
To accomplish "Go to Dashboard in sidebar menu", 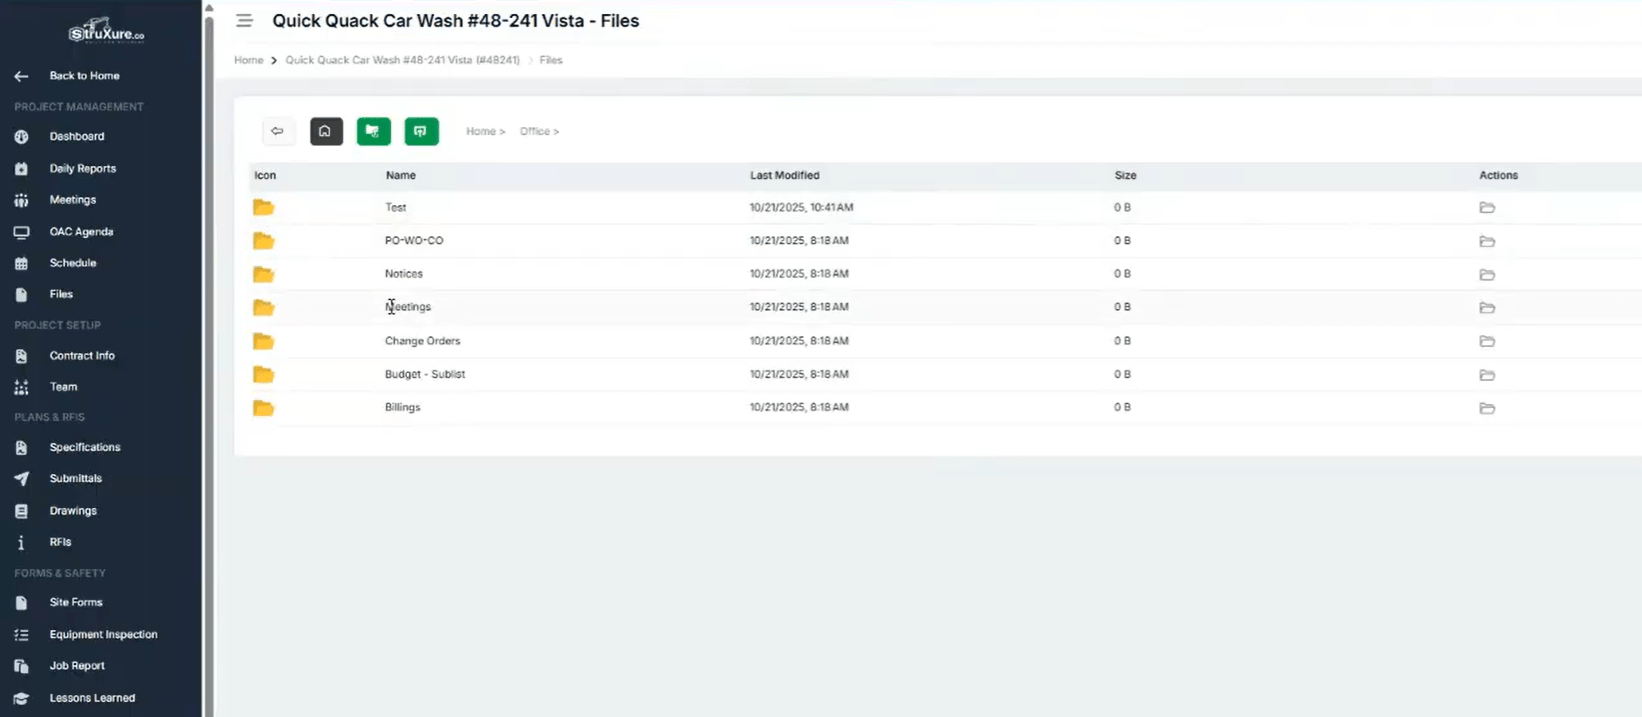I will [x=77, y=136].
